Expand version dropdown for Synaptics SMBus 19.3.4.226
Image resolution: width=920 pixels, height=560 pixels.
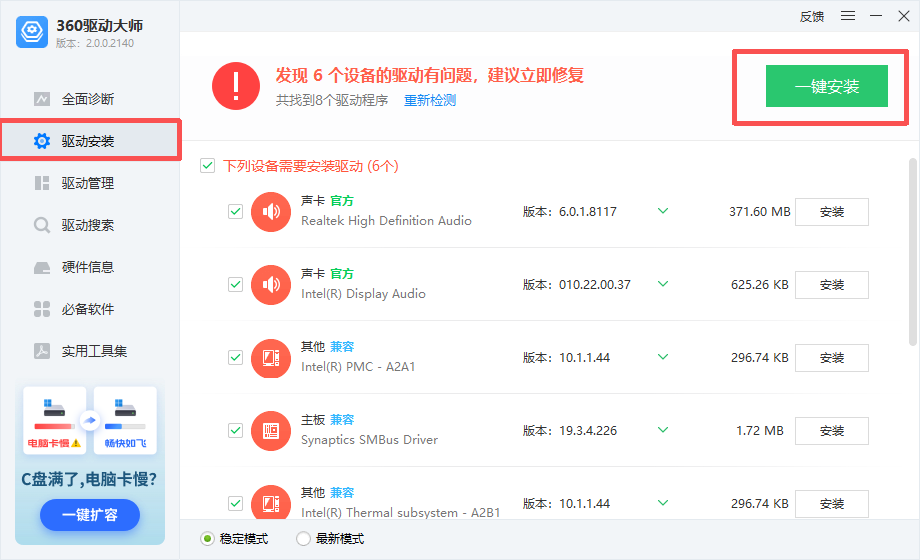[x=663, y=430]
